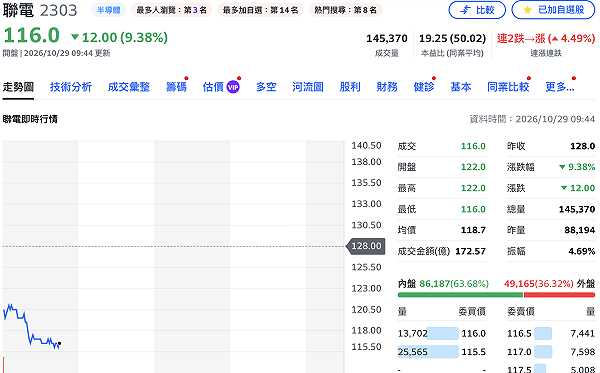Open the 多空 tab

[x=266, y=87]
